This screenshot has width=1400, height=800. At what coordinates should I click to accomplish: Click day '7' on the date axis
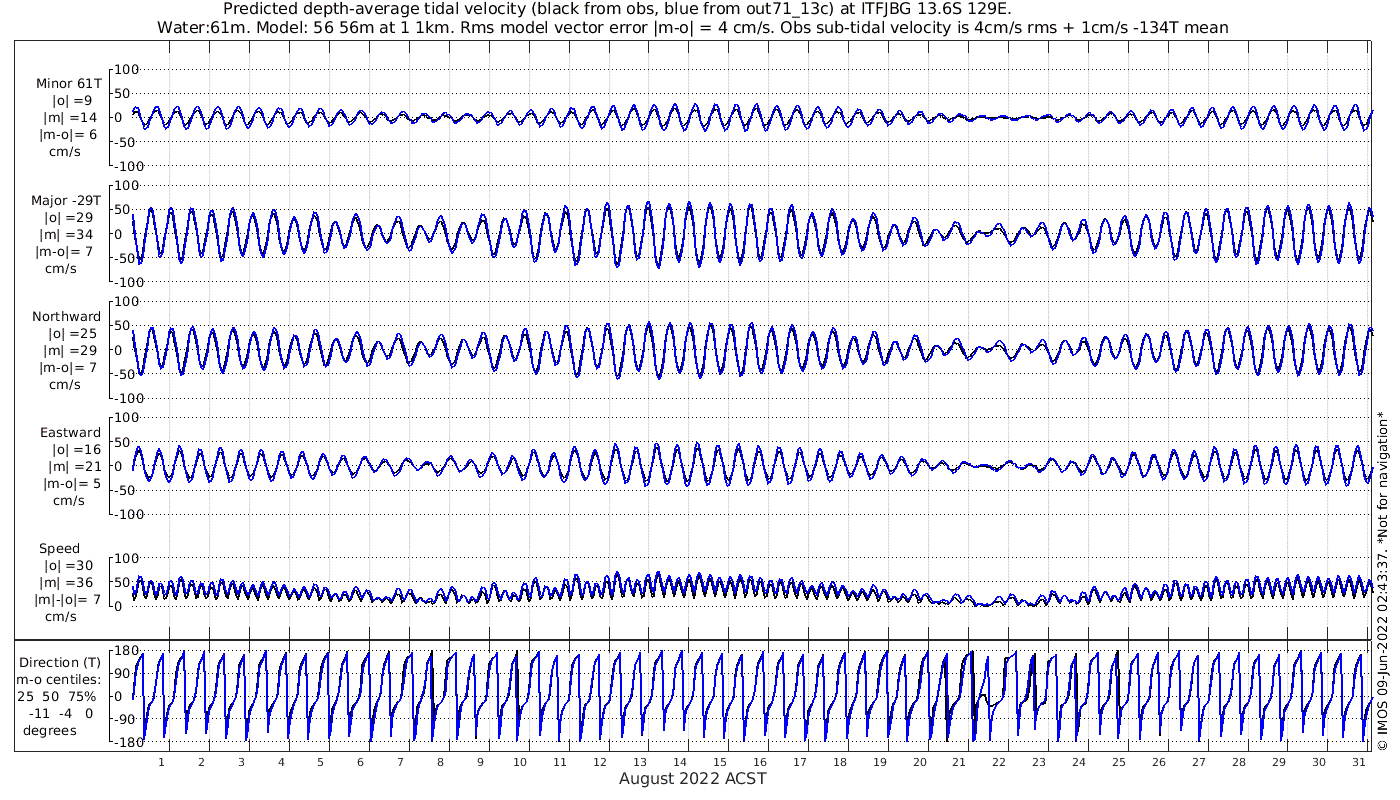coord(400,762)
